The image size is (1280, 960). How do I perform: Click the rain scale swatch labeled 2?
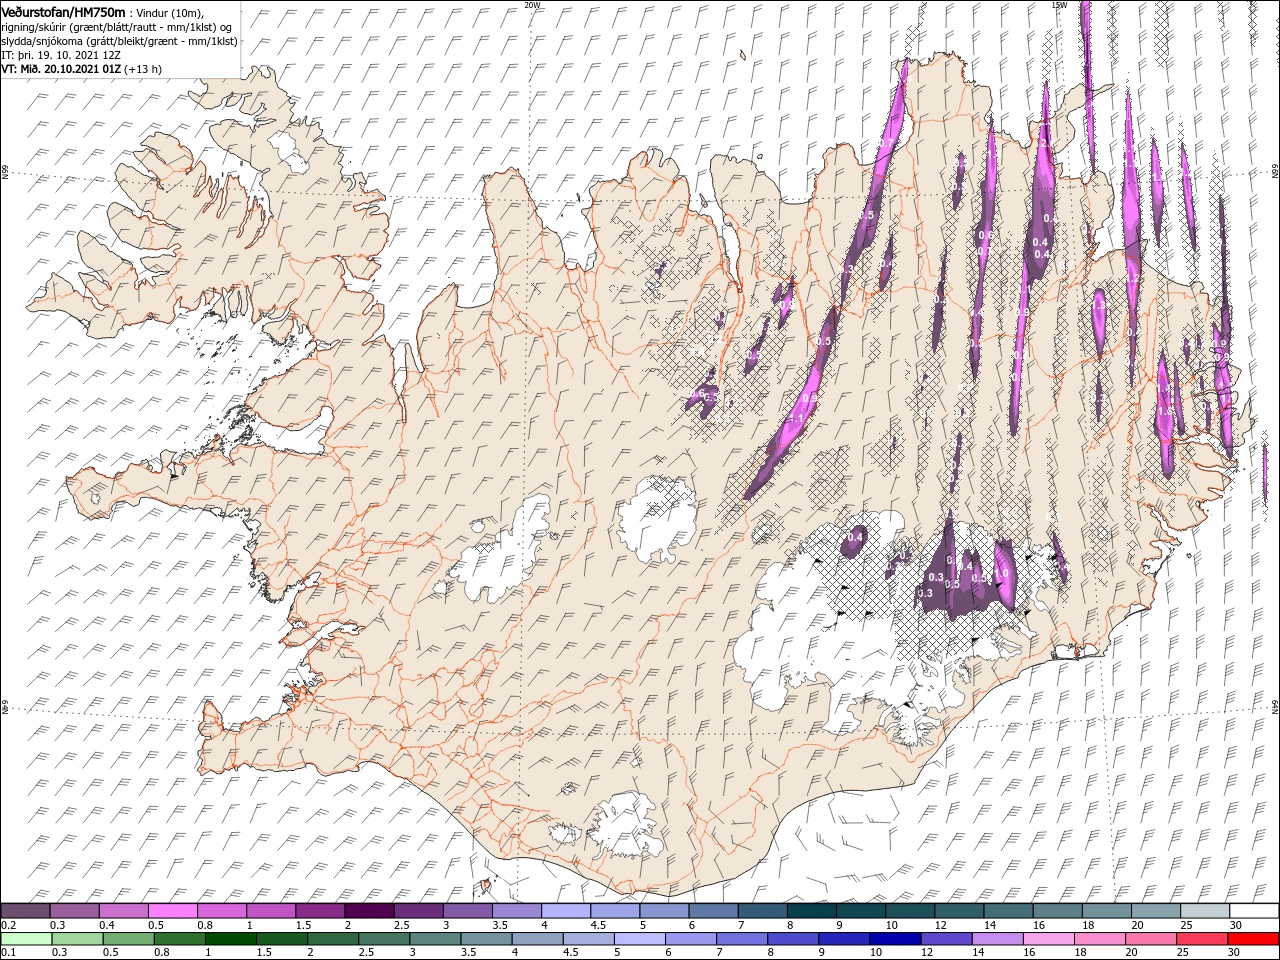point(333,939)
